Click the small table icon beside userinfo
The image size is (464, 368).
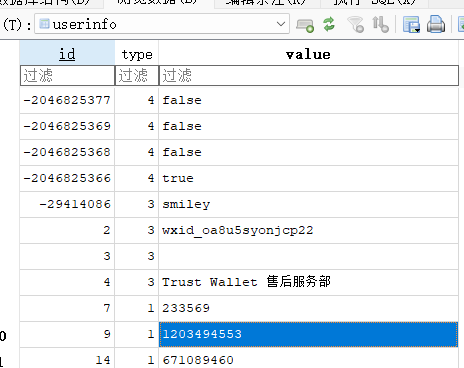click(44, 24)
